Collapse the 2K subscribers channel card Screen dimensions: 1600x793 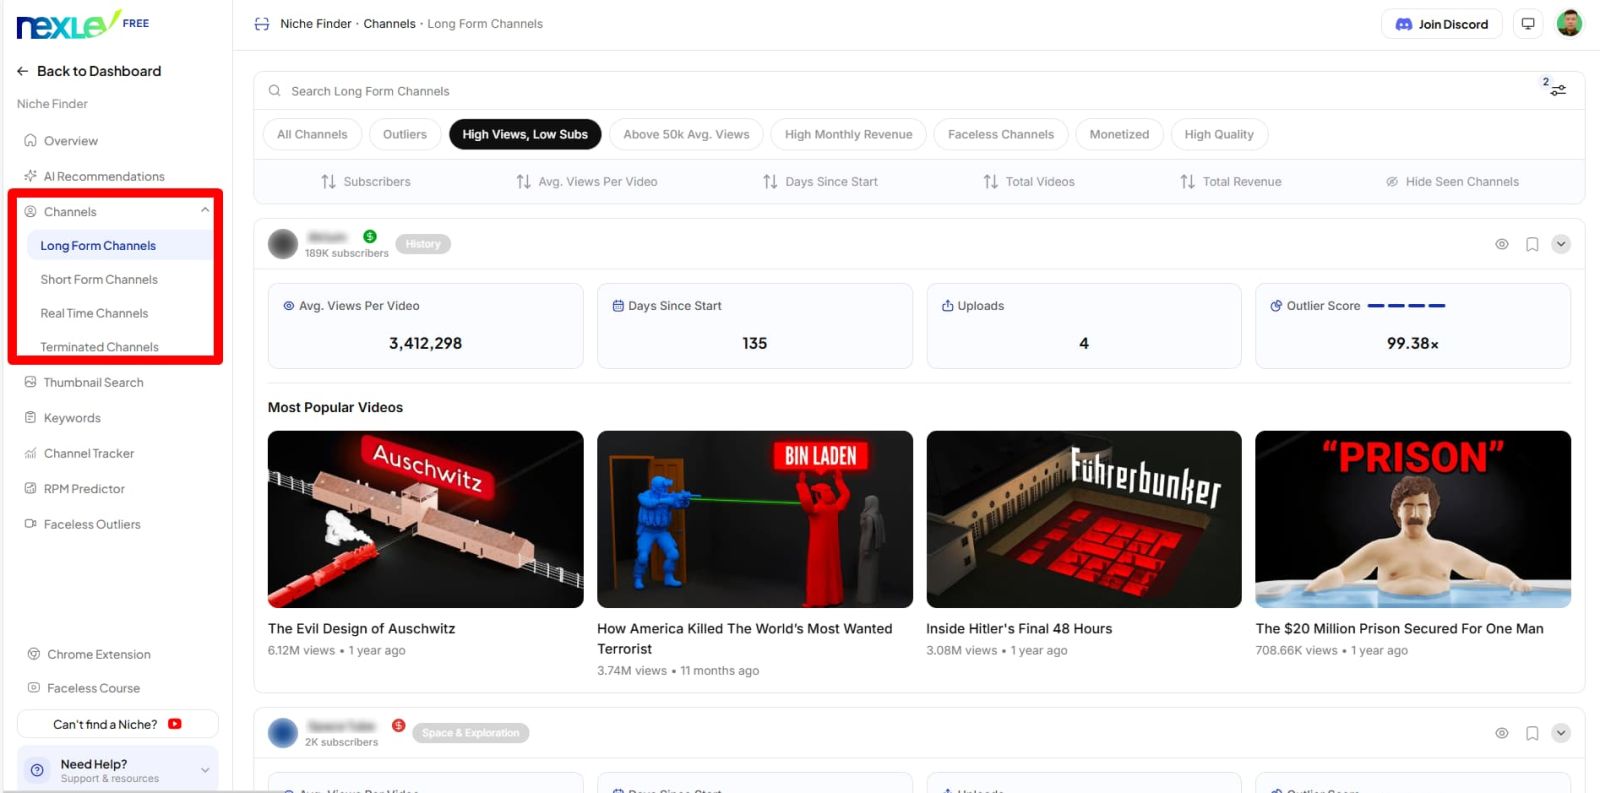coord(1561,733)
